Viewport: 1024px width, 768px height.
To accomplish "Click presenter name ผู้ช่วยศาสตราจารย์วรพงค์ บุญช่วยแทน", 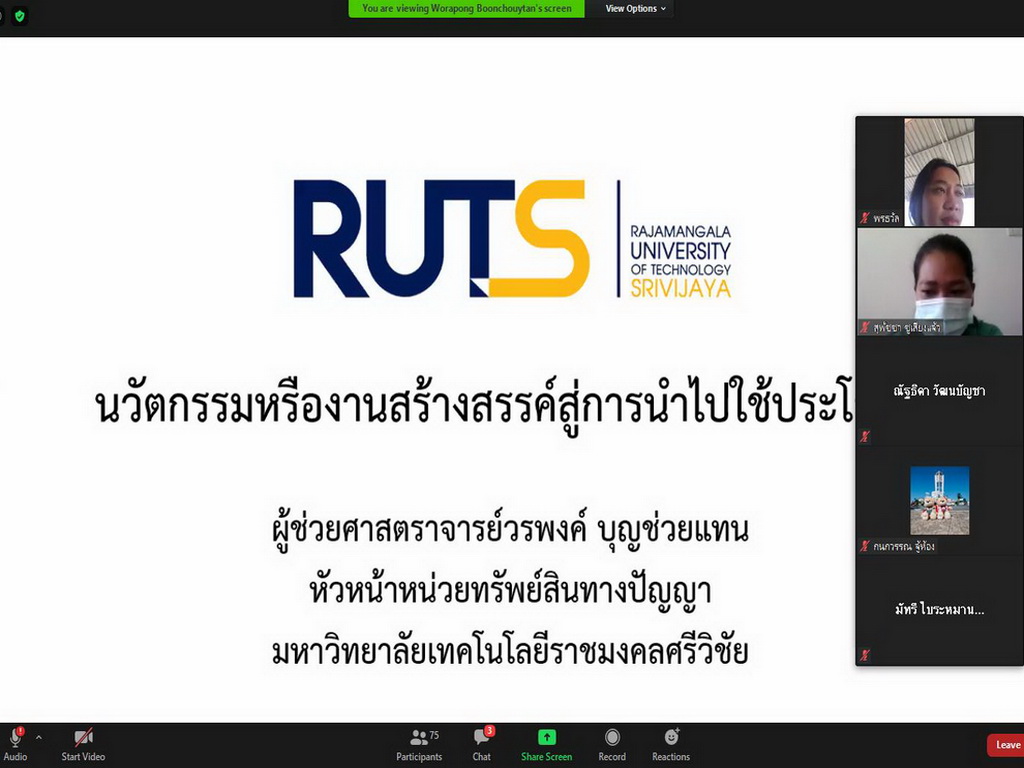I will pos(511,530).
